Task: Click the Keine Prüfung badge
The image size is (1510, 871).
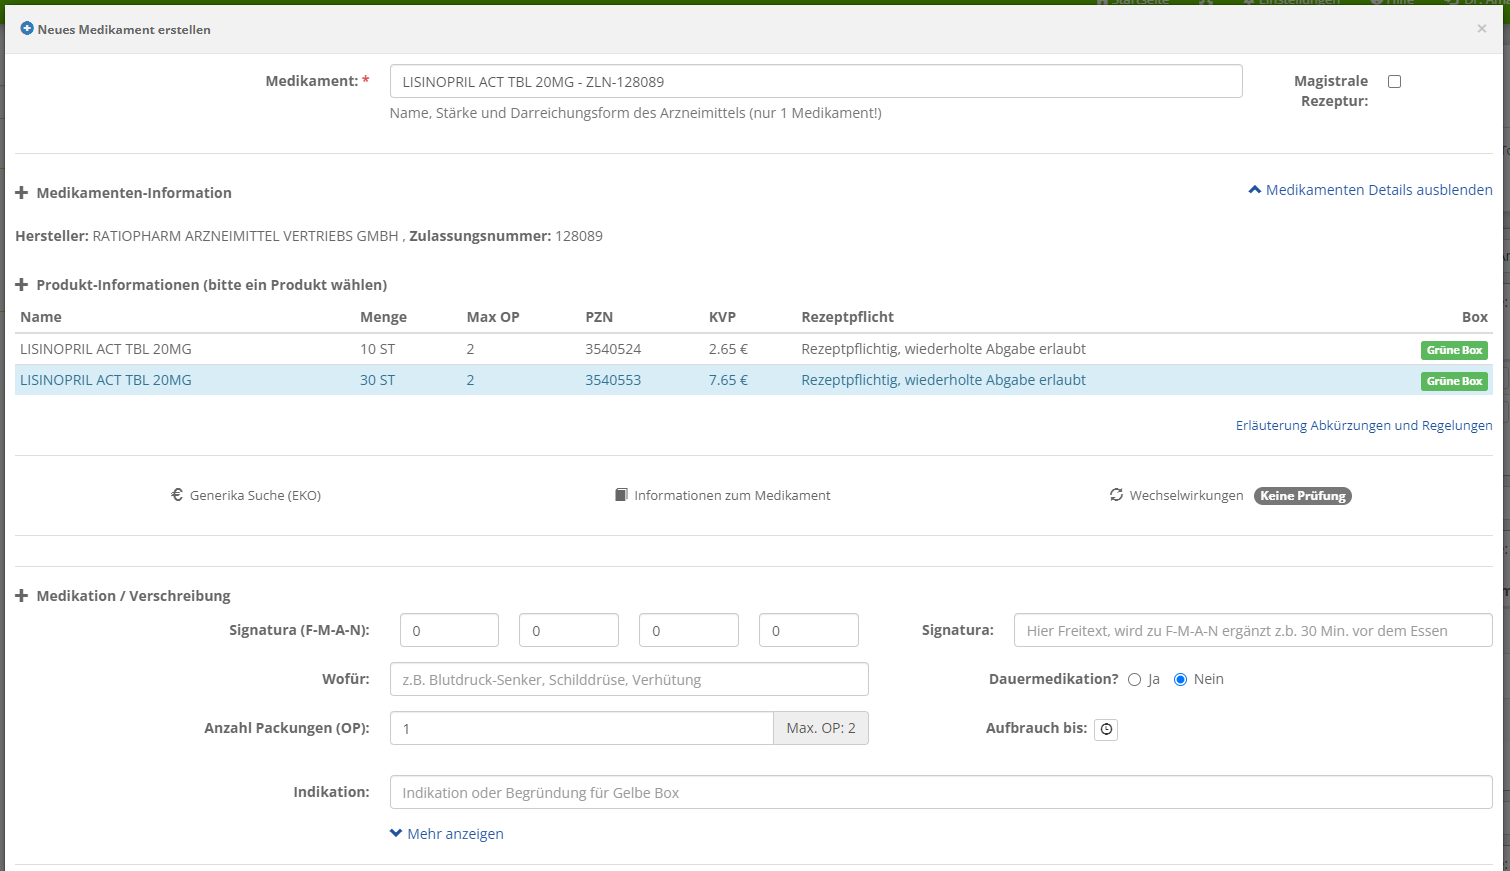Action: tap(1303, 496)
